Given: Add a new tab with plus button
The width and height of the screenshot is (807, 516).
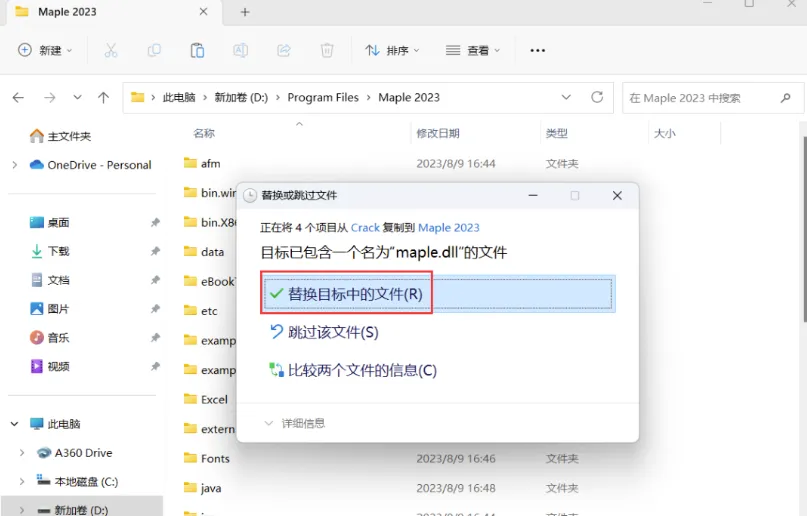Looking at the screenshot, I should click(x=245, y=12).
